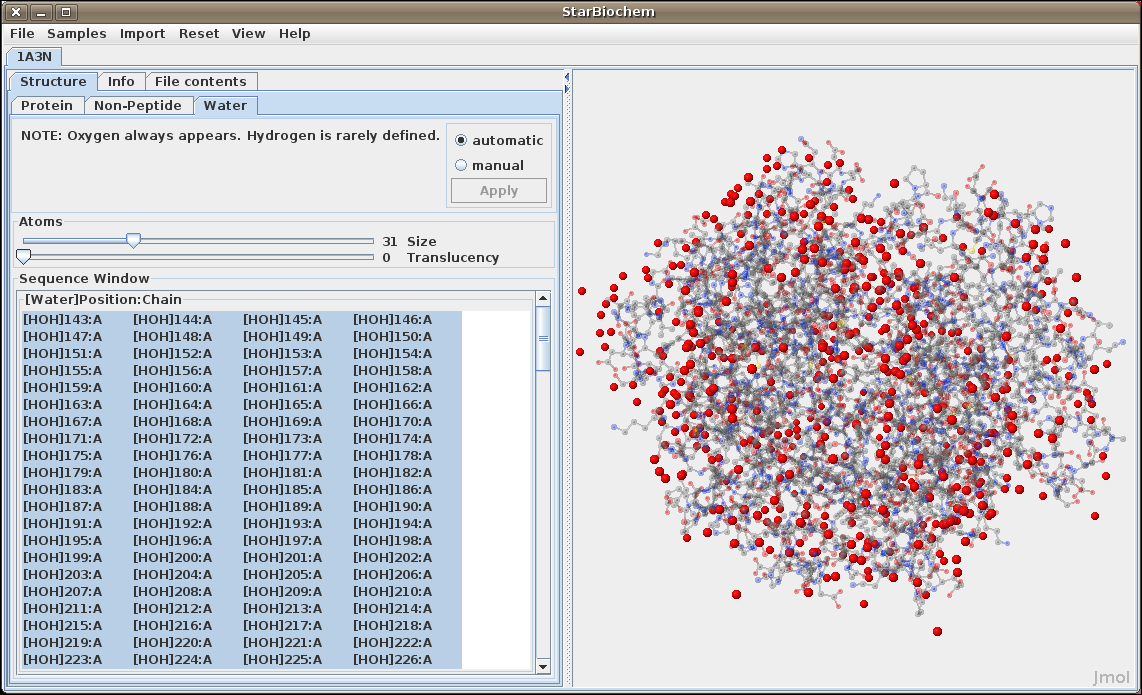Screen dimensions: 1142x695
Task: Select water molecule [HOH]174:A
Action: tap(393, 439)
